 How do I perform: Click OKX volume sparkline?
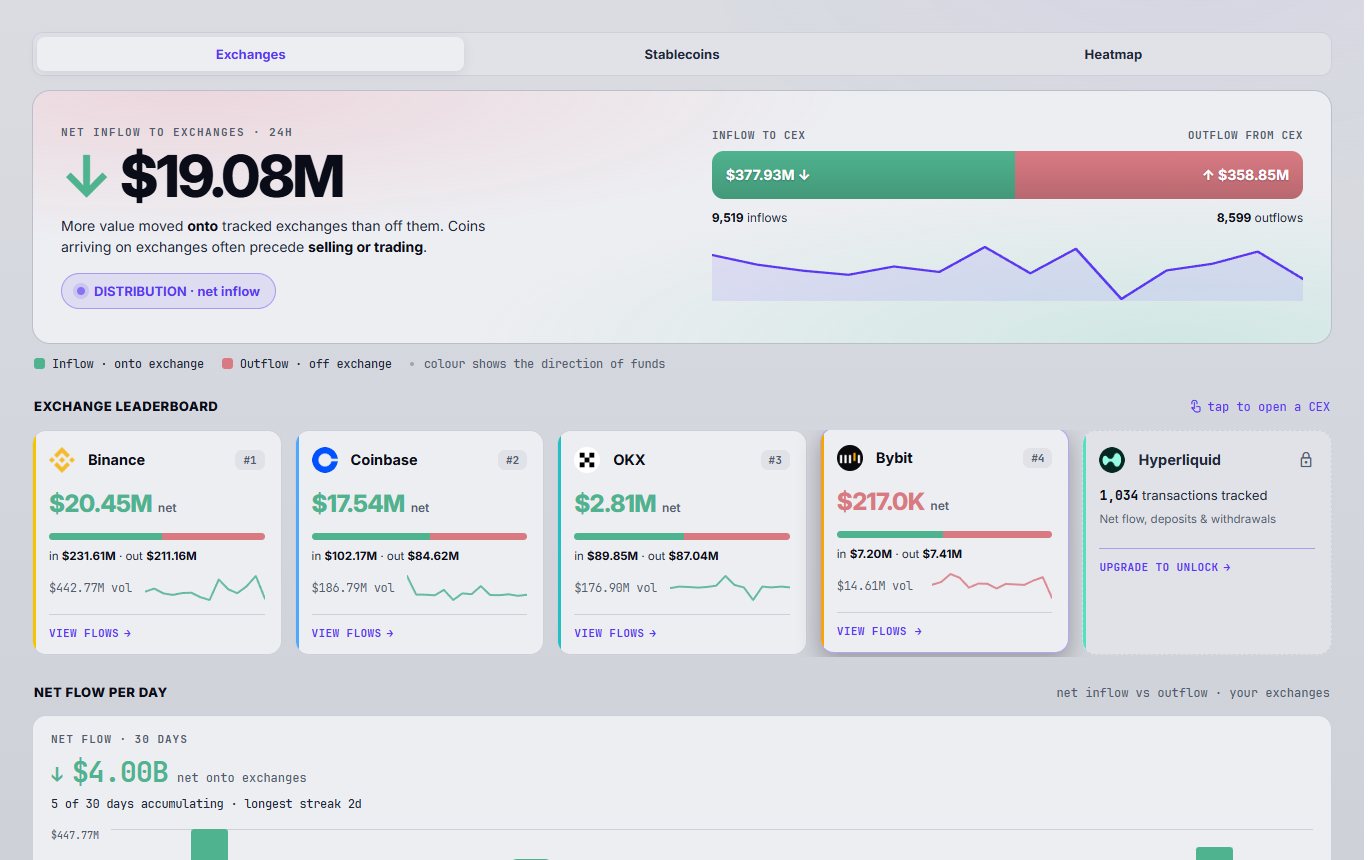[x=730, y=588]
